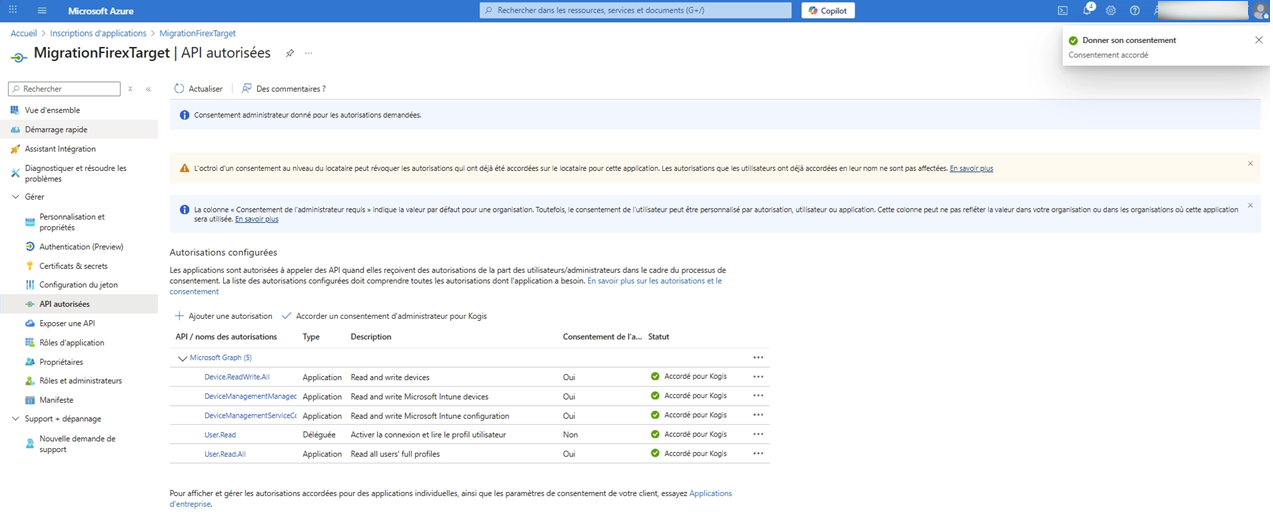Open Device.ReadWrite.All permission
The height and width of the screenshot is (522, 1273).
pos(237,377)
